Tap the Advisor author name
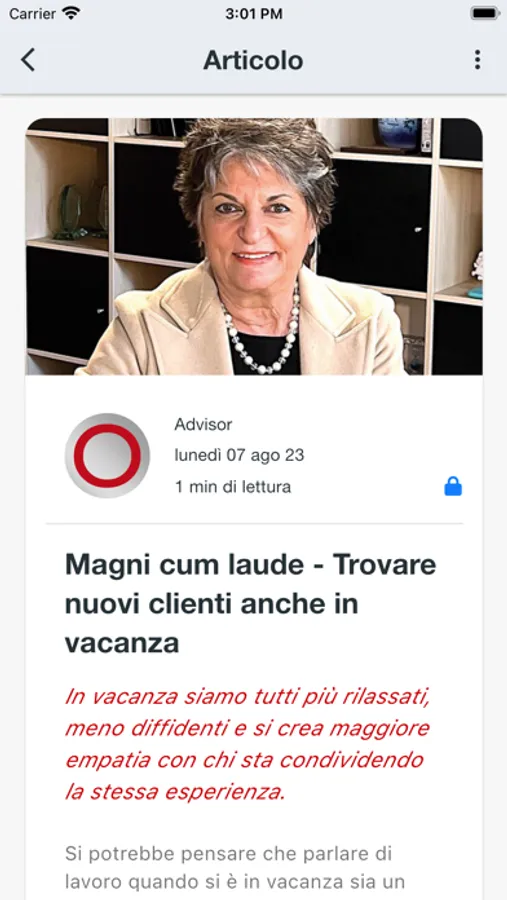Viewport: 507px width, 900px height. 203,425
